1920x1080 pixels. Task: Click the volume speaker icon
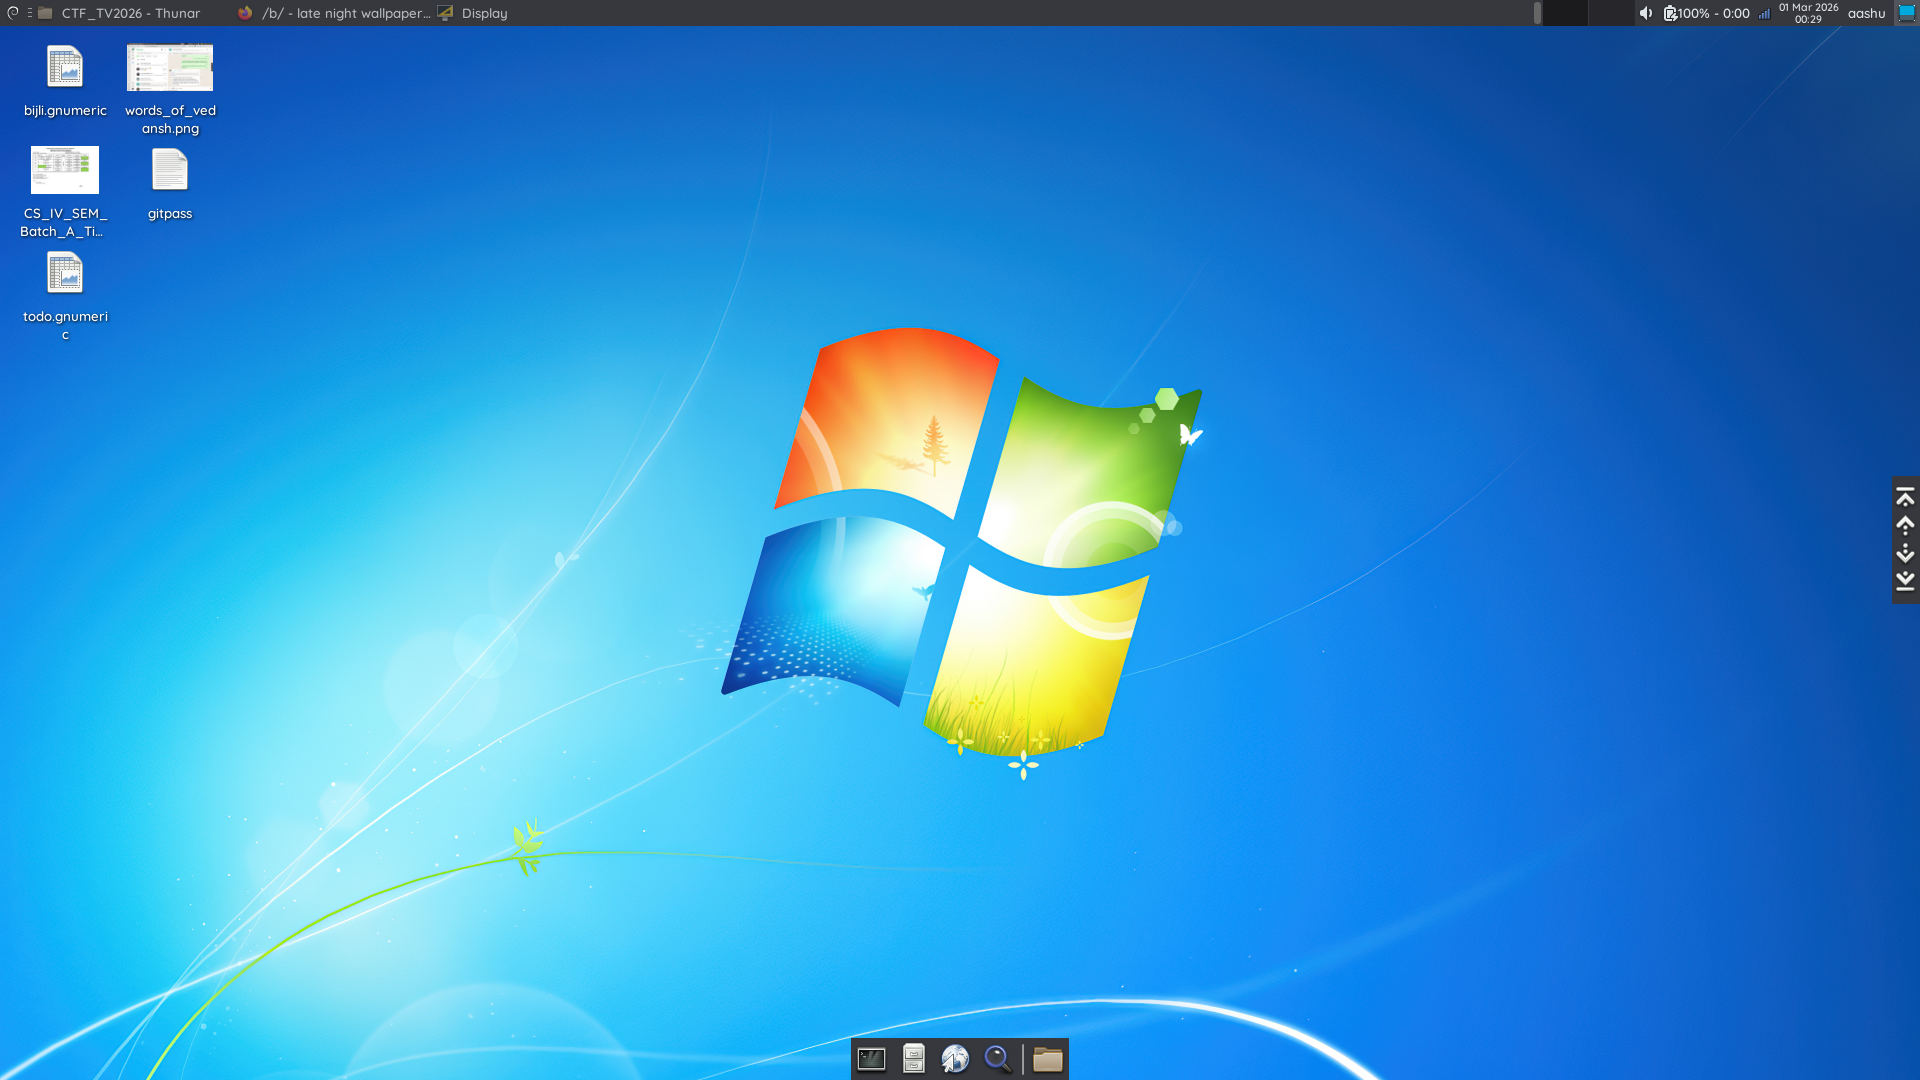pos(1645,13)
